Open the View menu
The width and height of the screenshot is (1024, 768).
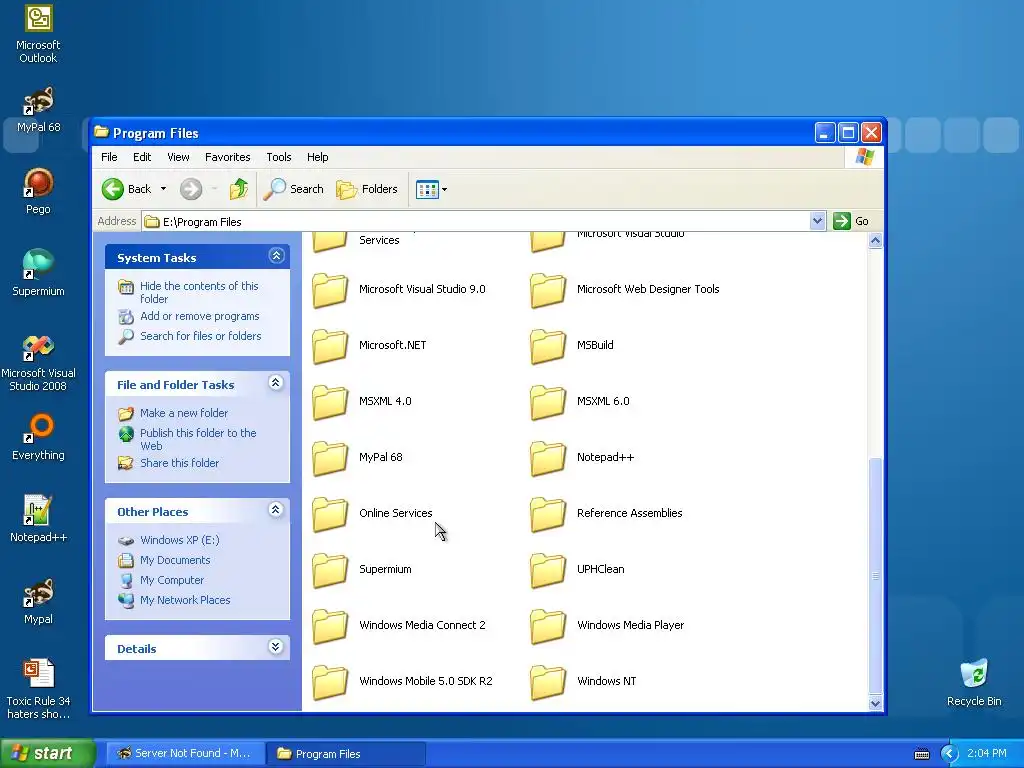point(178,157)
